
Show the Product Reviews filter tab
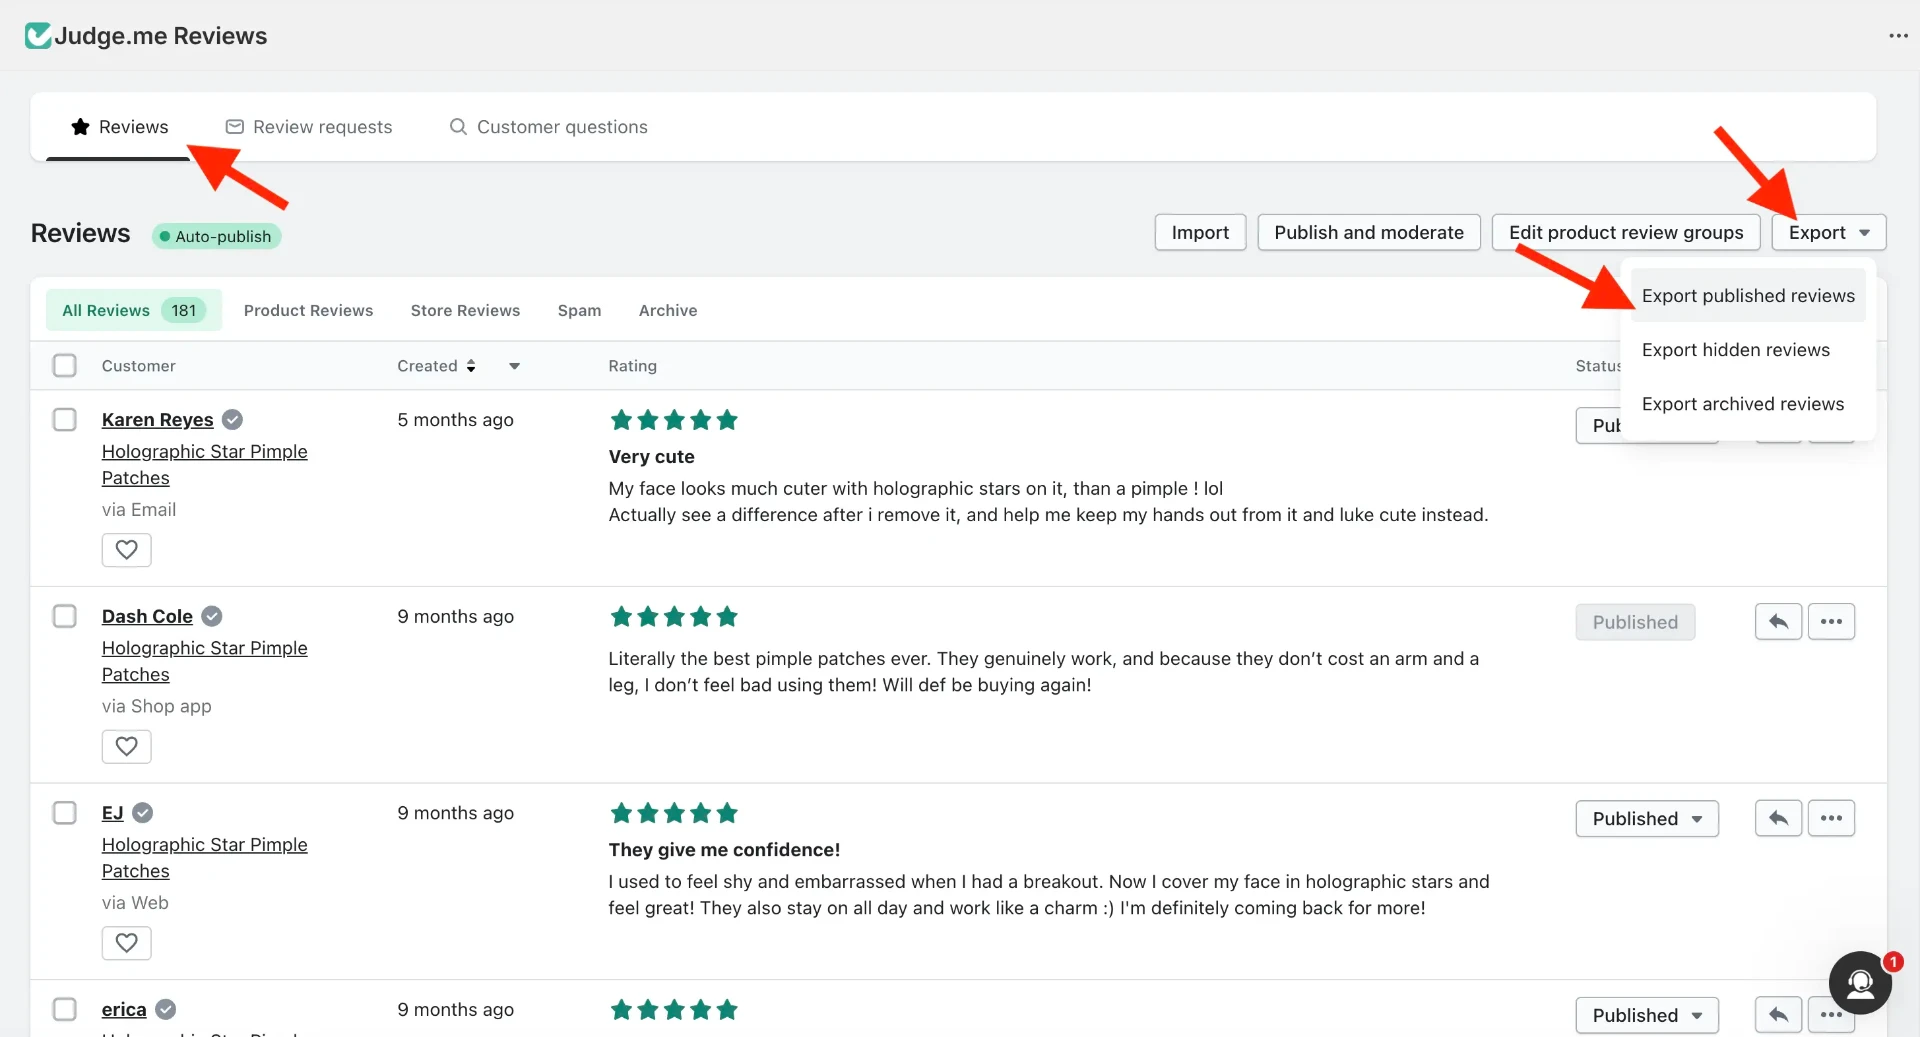(308, 311)
